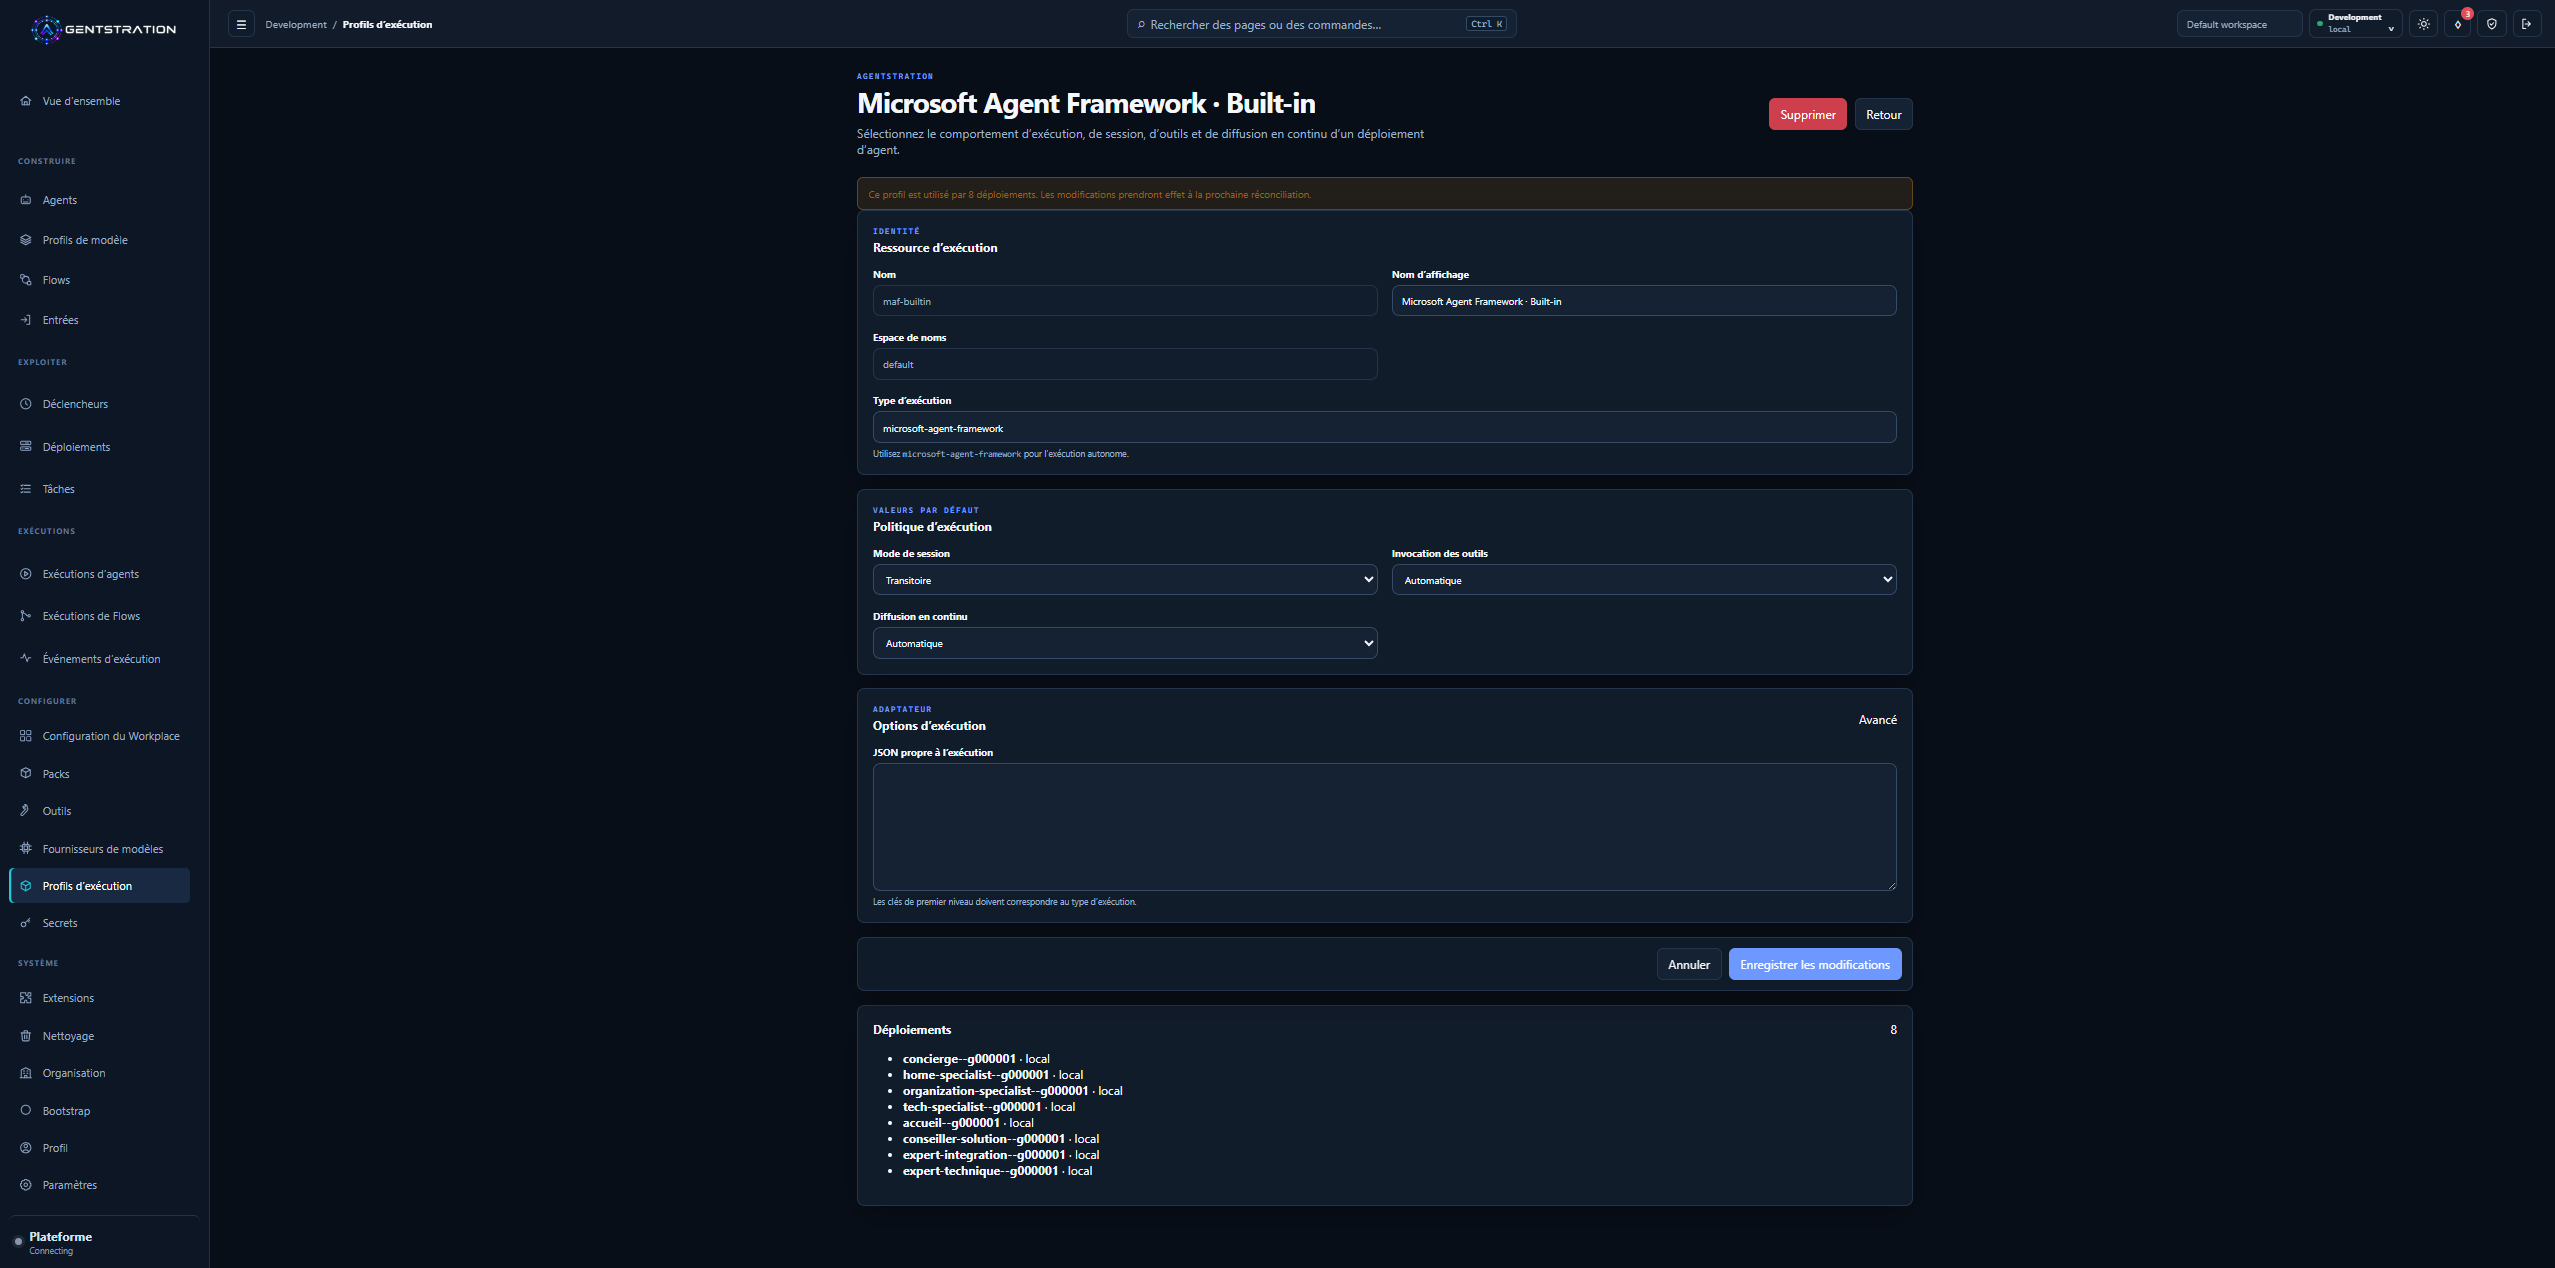Click the Flows icon in sidebar
This screenshot has width=2555, height=1268.
26,280
